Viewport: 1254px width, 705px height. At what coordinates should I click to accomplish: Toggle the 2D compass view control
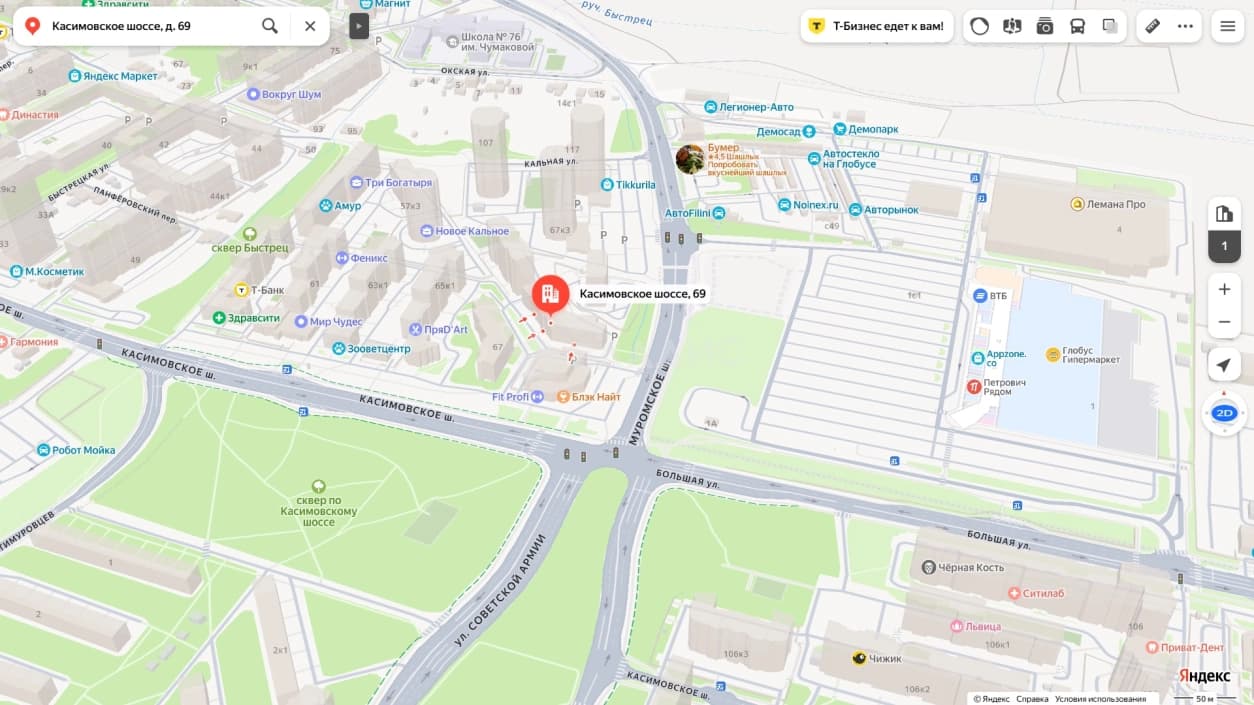[1224, 413]
